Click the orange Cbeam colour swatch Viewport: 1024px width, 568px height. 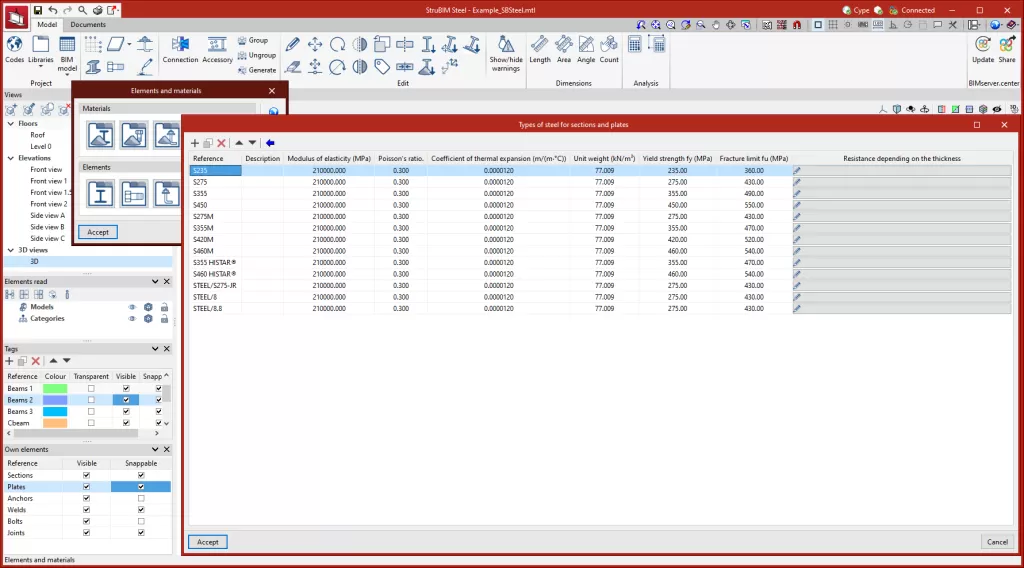click(54, 423)
